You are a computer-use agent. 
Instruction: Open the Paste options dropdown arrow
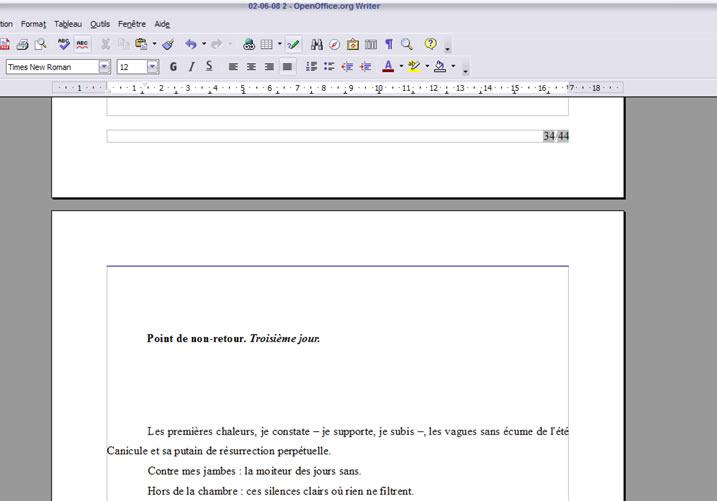pyautogui.click(x=154, y=44)
